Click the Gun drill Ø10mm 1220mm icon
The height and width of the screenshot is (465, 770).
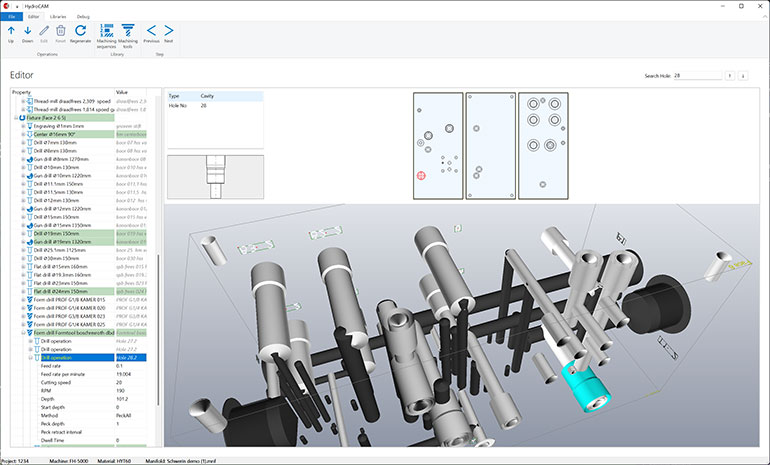(30, 176)
